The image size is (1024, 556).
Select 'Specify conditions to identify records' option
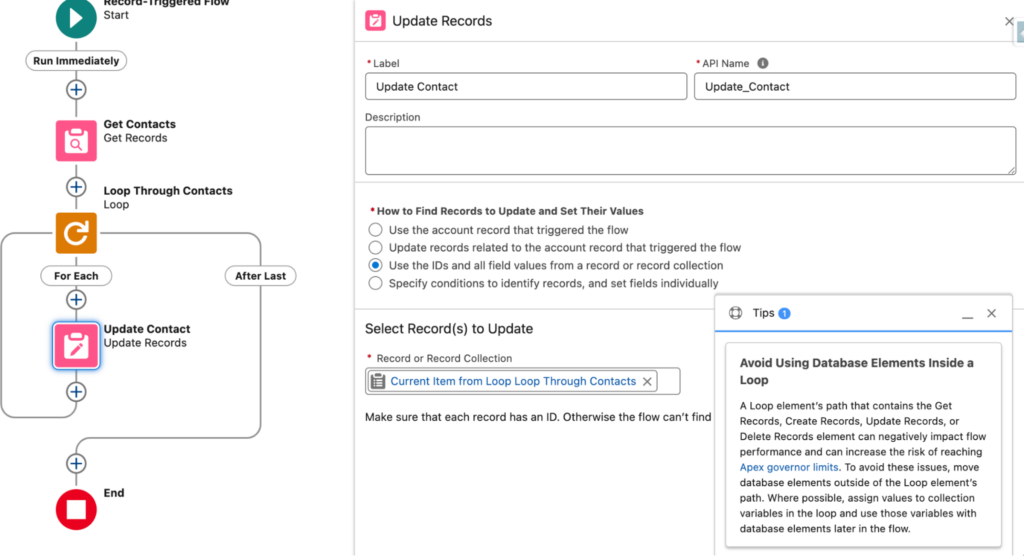click(375, 283)
